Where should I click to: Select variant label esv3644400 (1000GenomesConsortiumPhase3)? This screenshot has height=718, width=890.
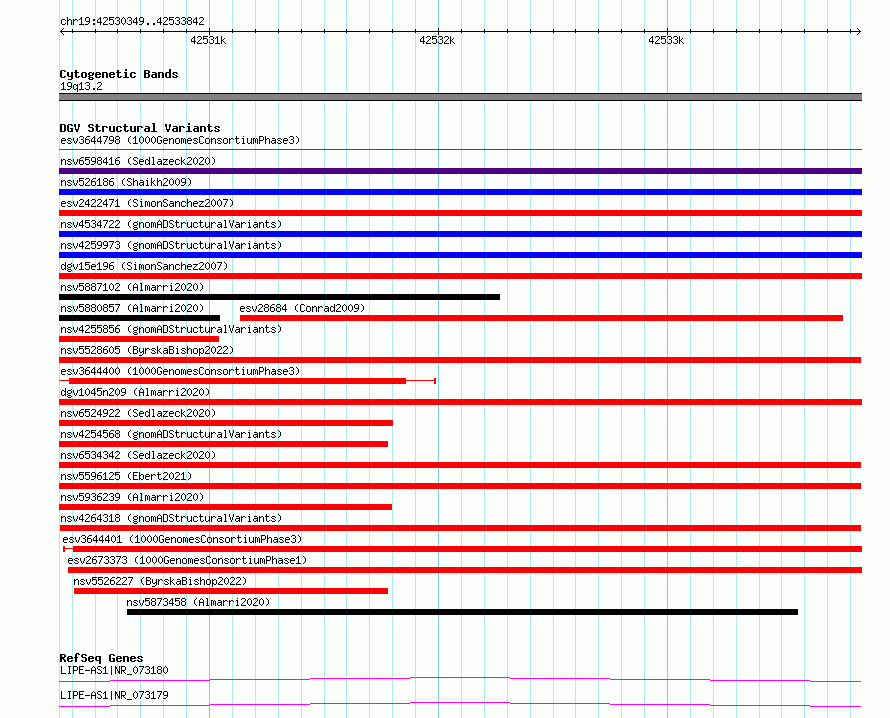coord(180,371)
